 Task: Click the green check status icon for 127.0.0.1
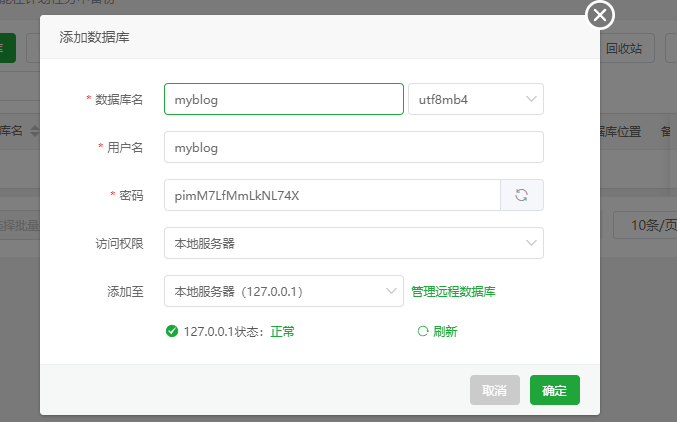[x=172, y=332]
